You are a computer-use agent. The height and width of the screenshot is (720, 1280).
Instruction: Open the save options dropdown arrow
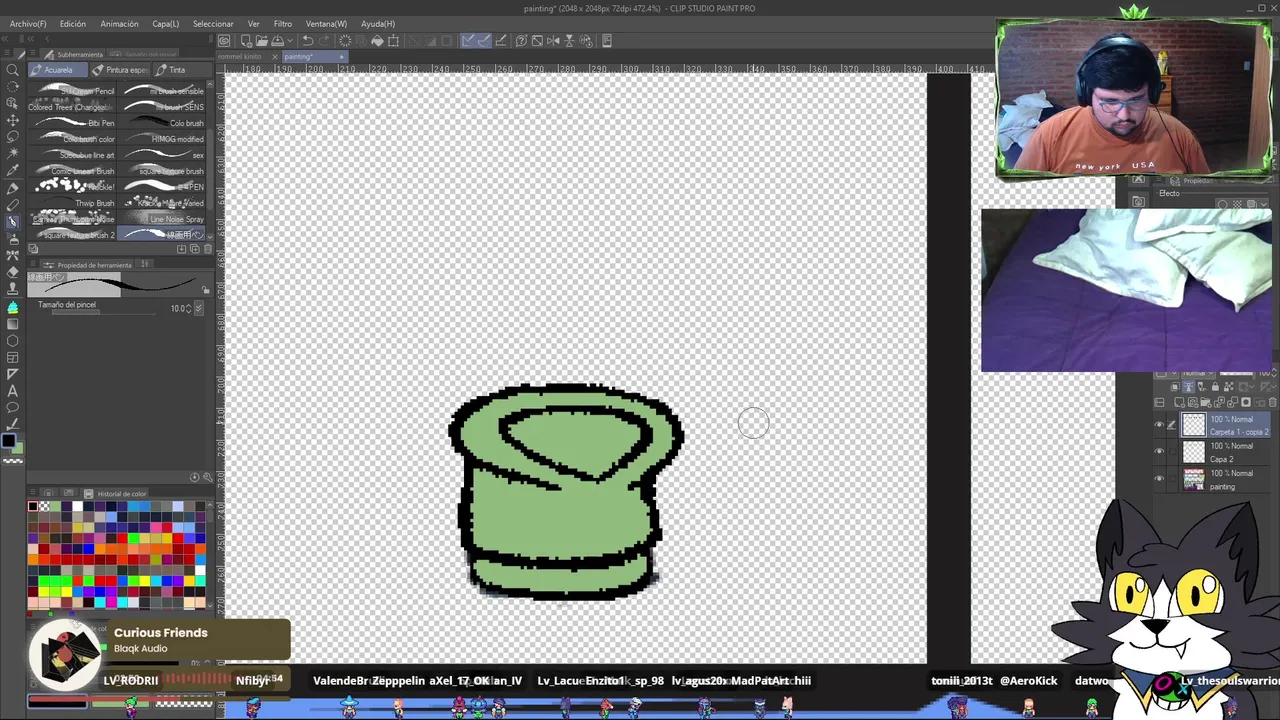pos(288,41)
